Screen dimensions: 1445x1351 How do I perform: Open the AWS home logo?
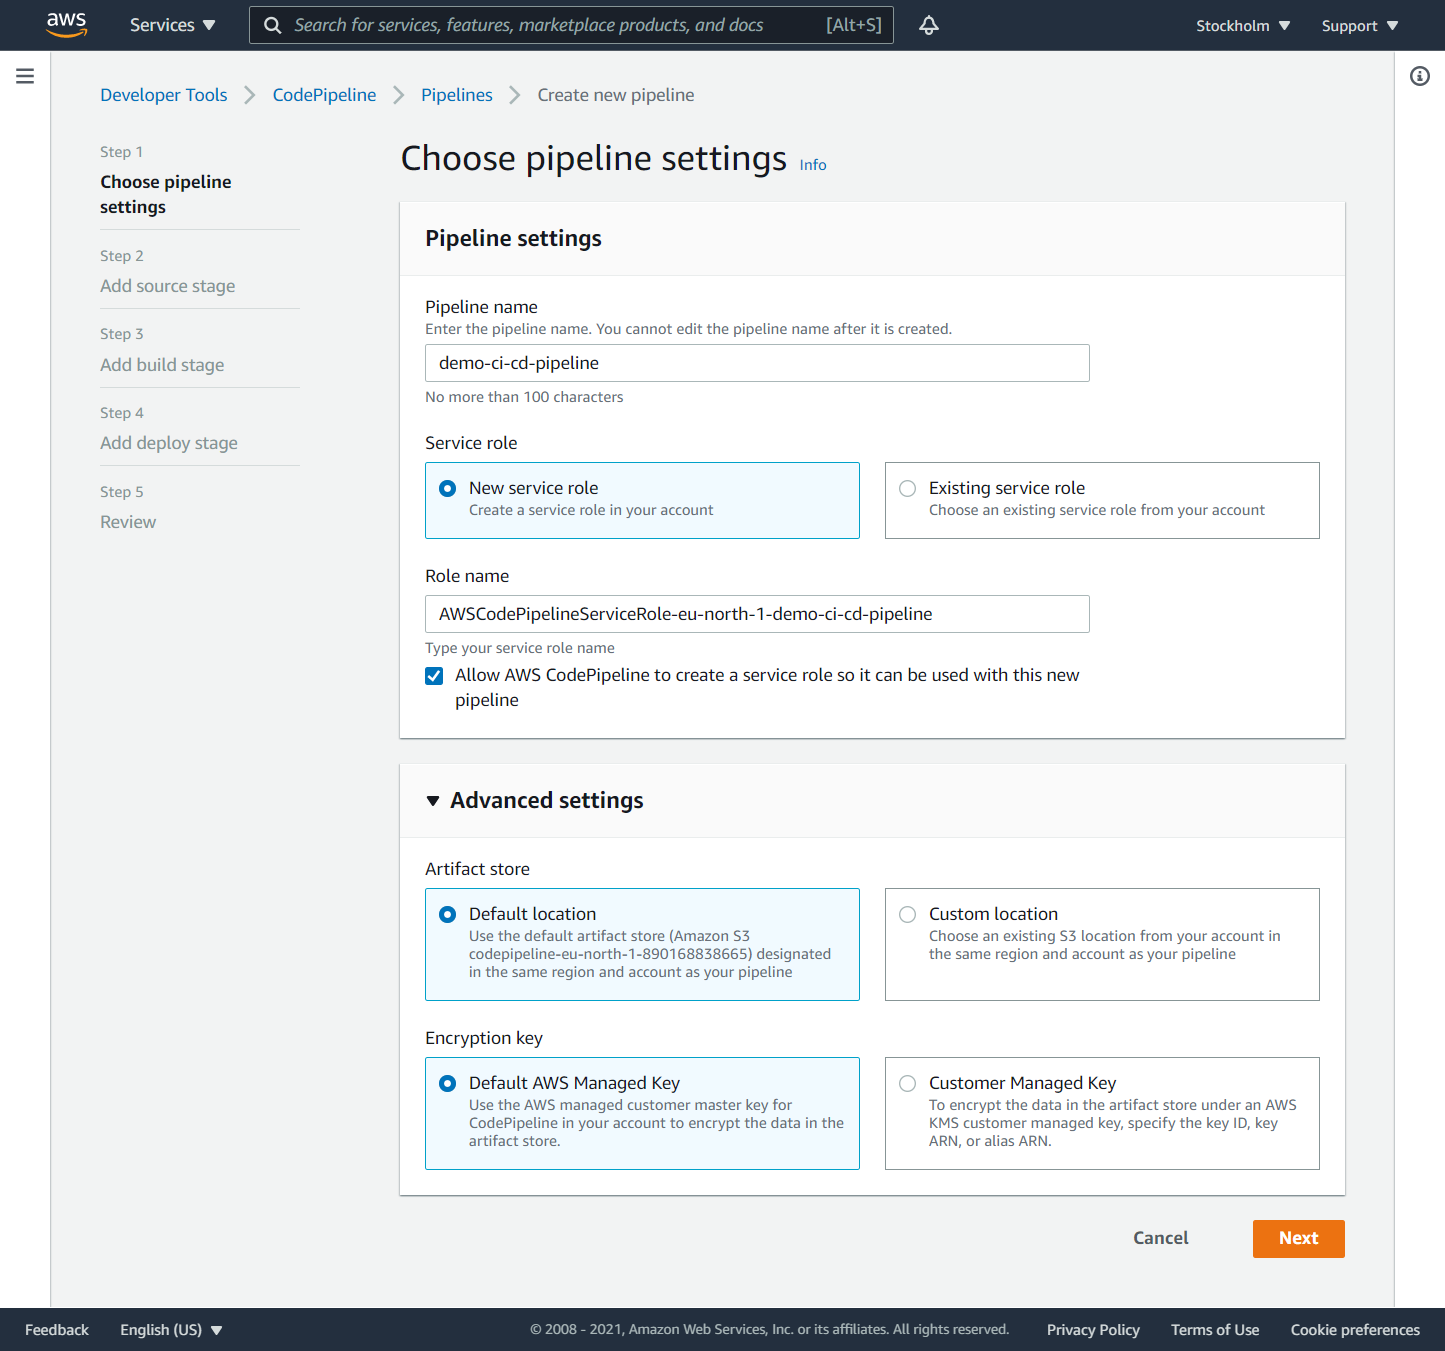66,25
